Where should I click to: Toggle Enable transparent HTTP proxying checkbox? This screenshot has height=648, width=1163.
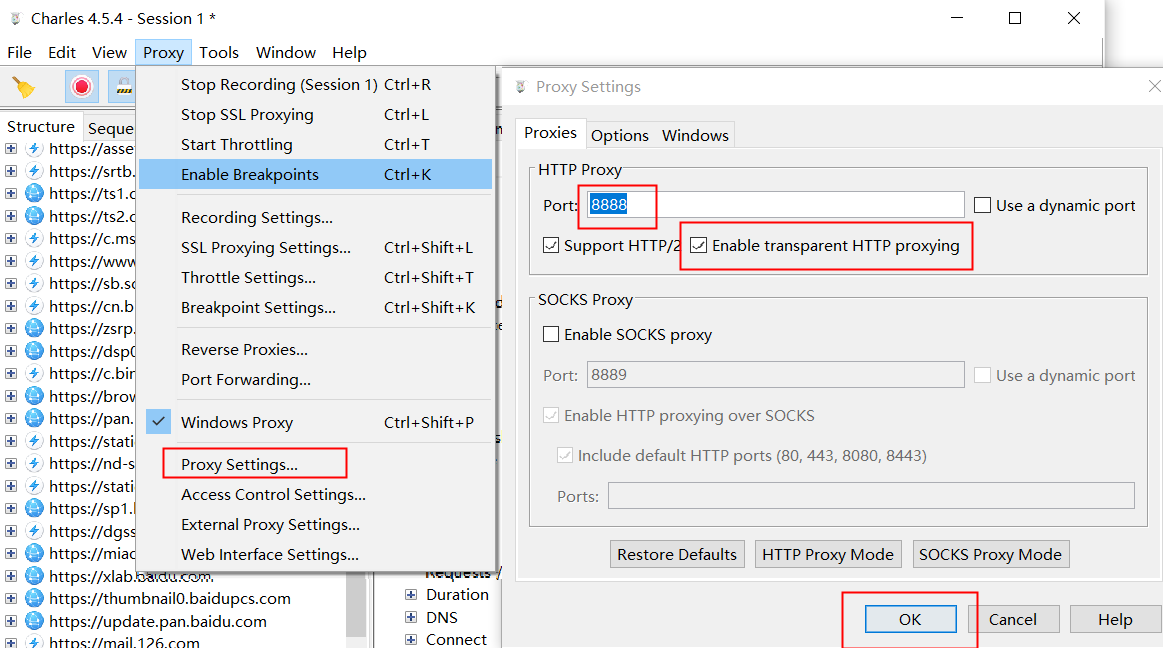click(699, 245)
